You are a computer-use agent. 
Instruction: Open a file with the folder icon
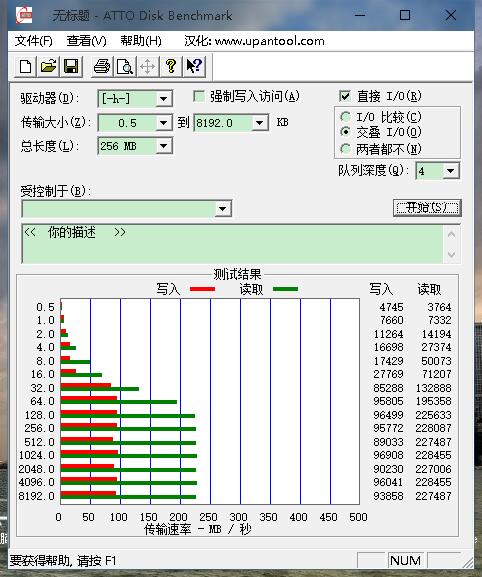48,66
